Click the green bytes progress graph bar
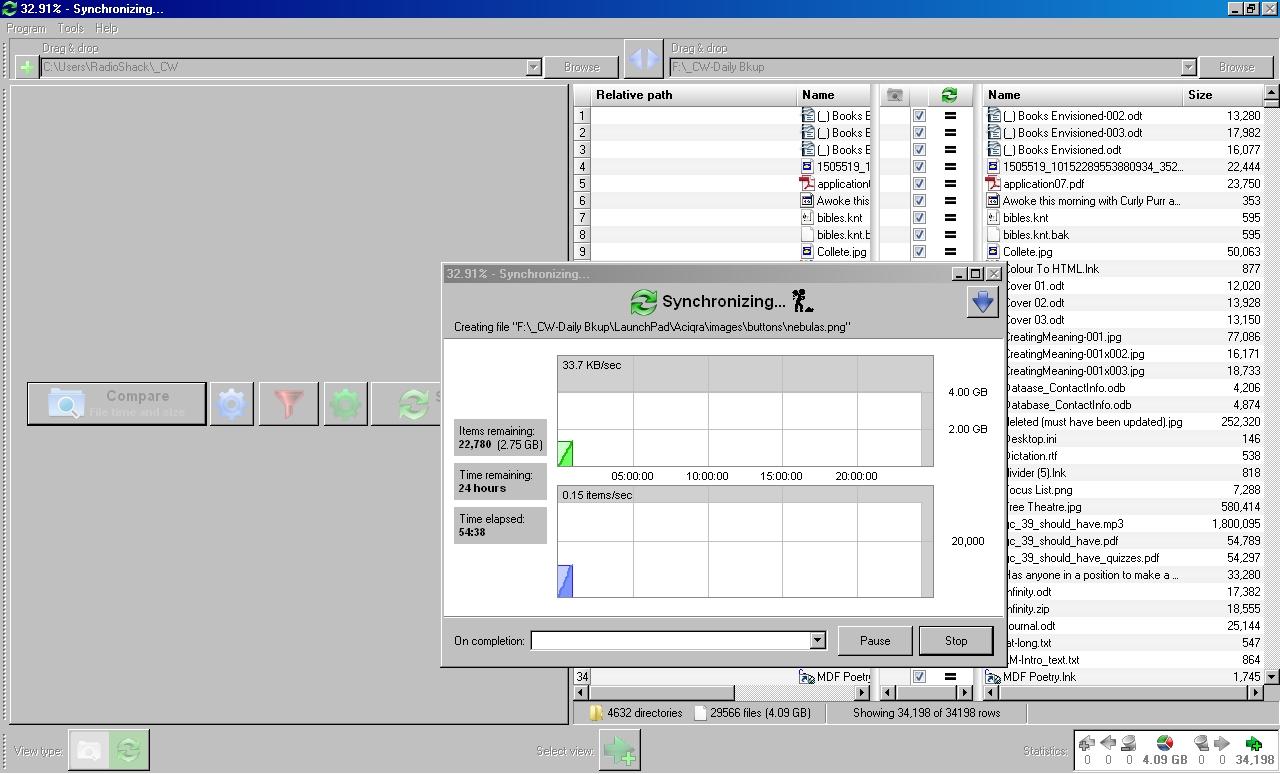The image size is (1280, 774). click(x=565, y=453)
